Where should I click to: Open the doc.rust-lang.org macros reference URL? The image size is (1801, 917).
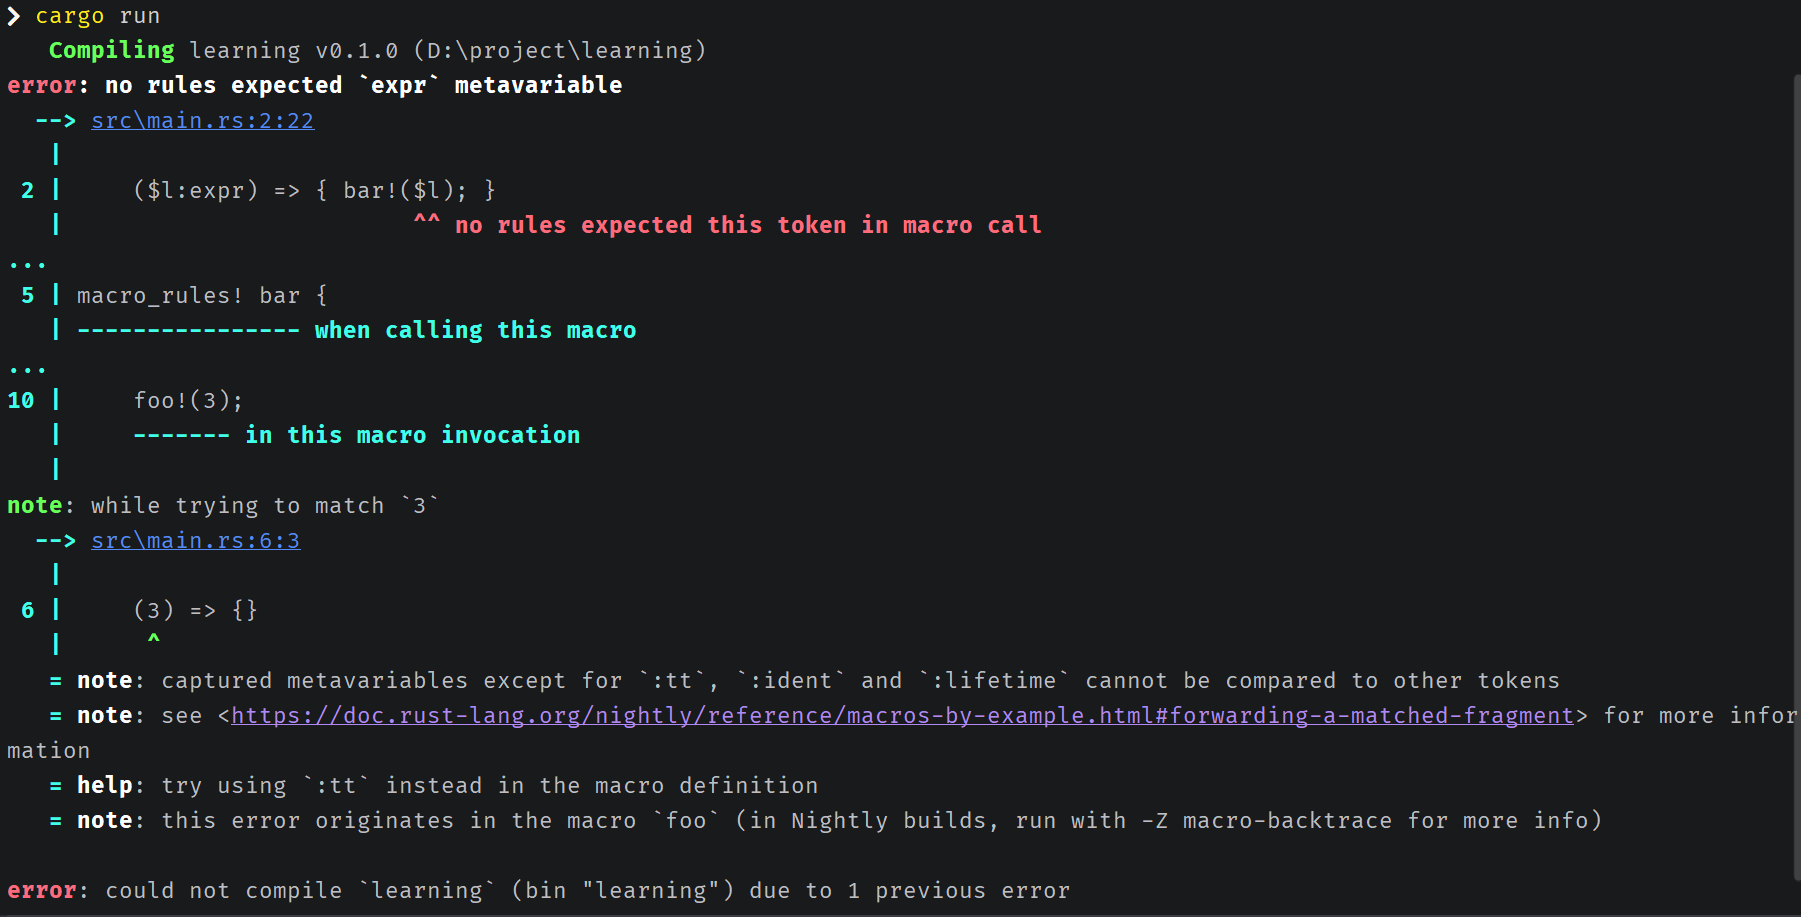tap(902, 716)
